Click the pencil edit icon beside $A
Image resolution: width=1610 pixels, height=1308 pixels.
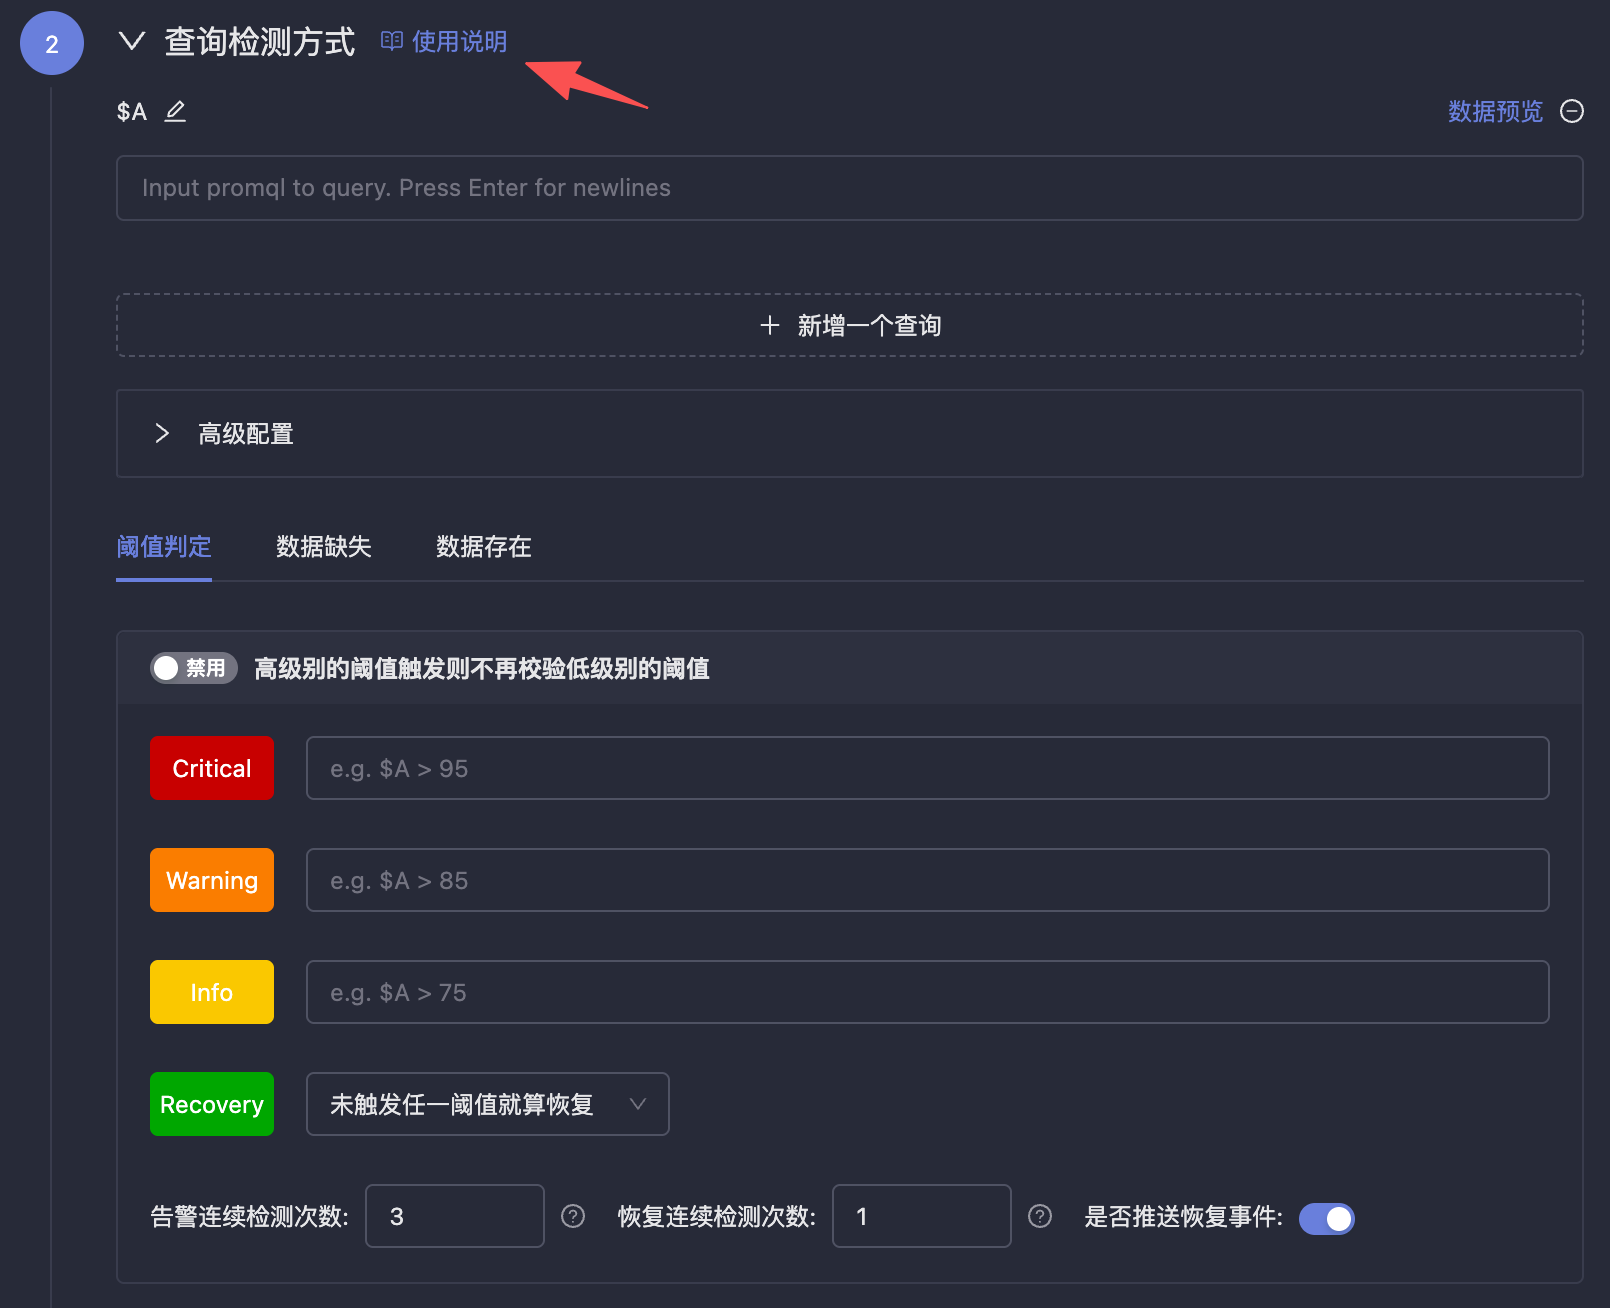point(175,111)
